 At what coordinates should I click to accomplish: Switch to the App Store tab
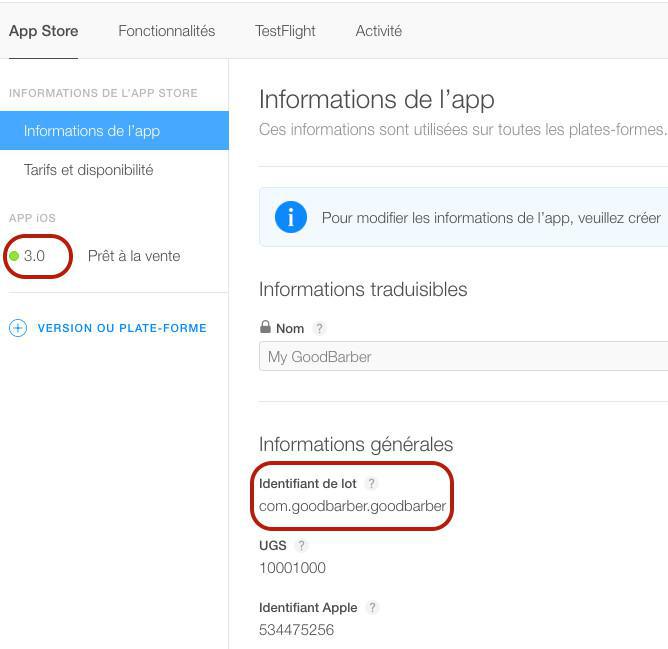43,31
